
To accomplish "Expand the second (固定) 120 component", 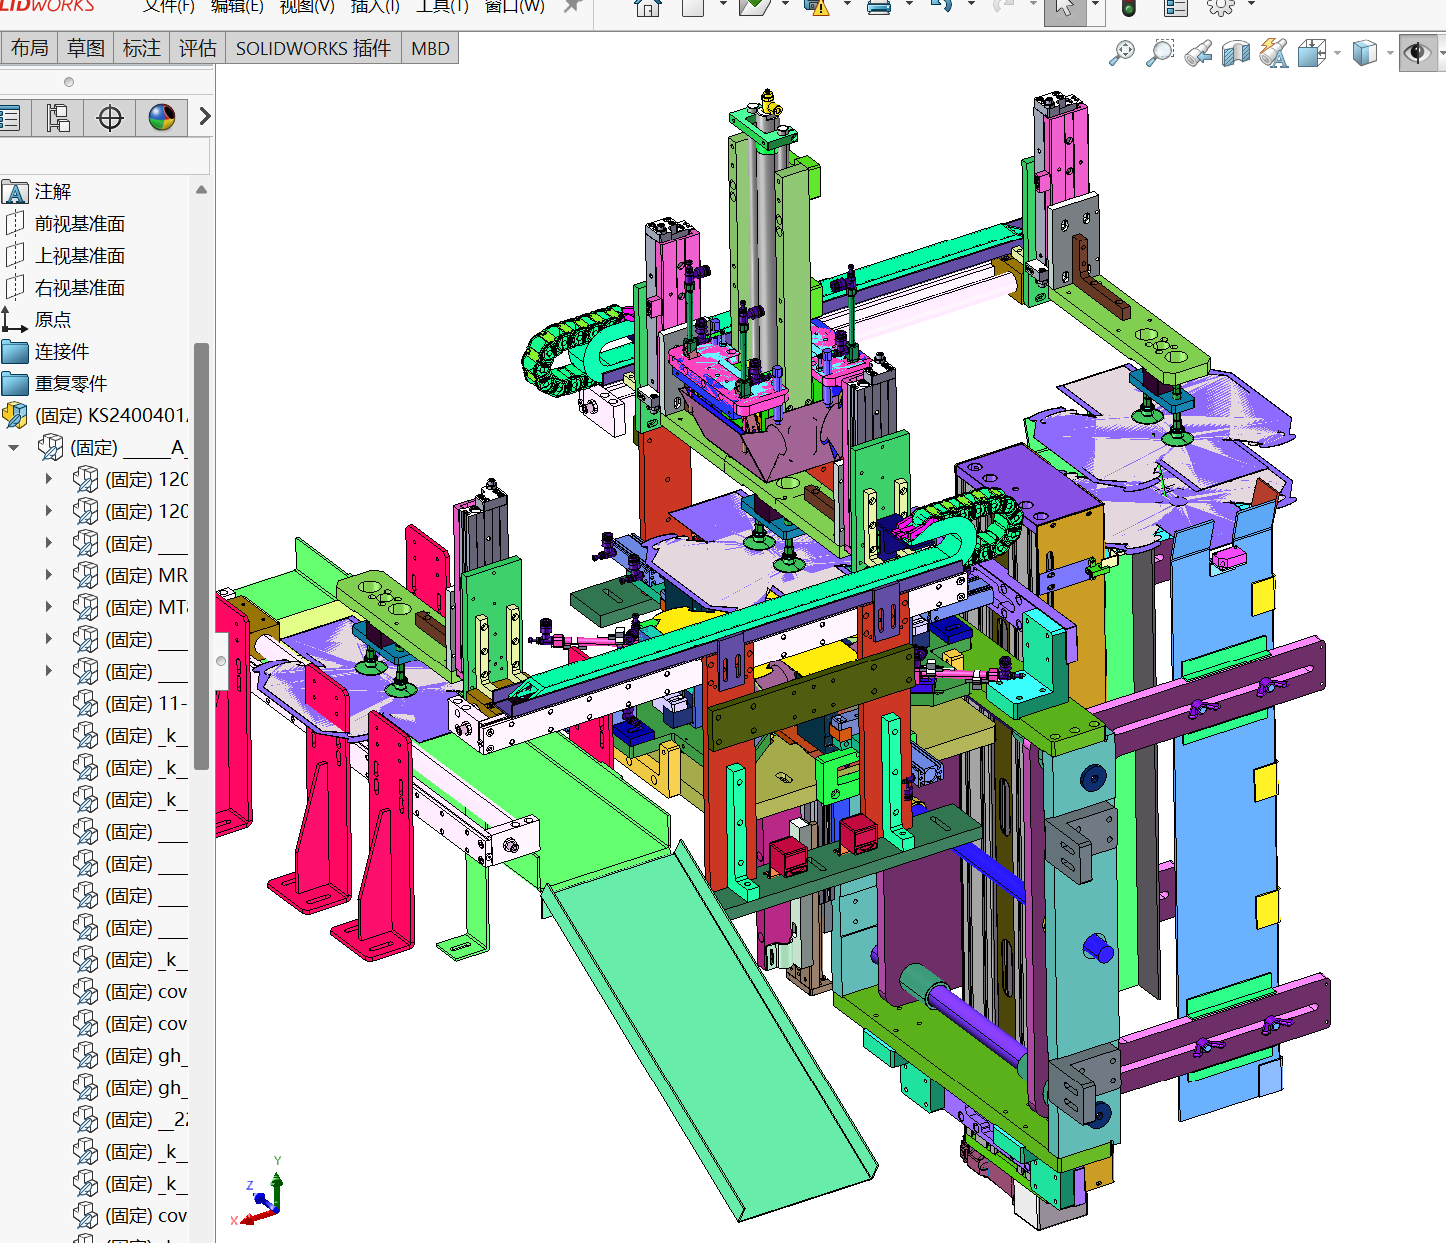I will click(49, 511).
